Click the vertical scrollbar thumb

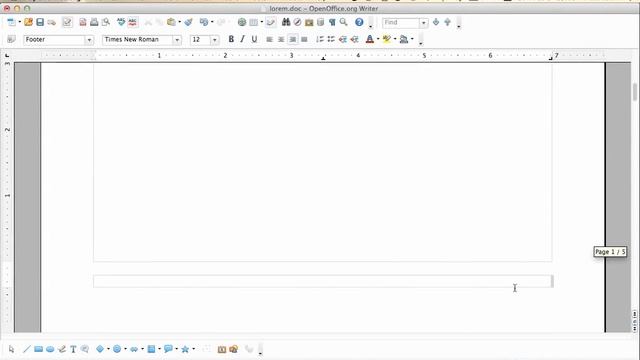[x=635, y=92]
